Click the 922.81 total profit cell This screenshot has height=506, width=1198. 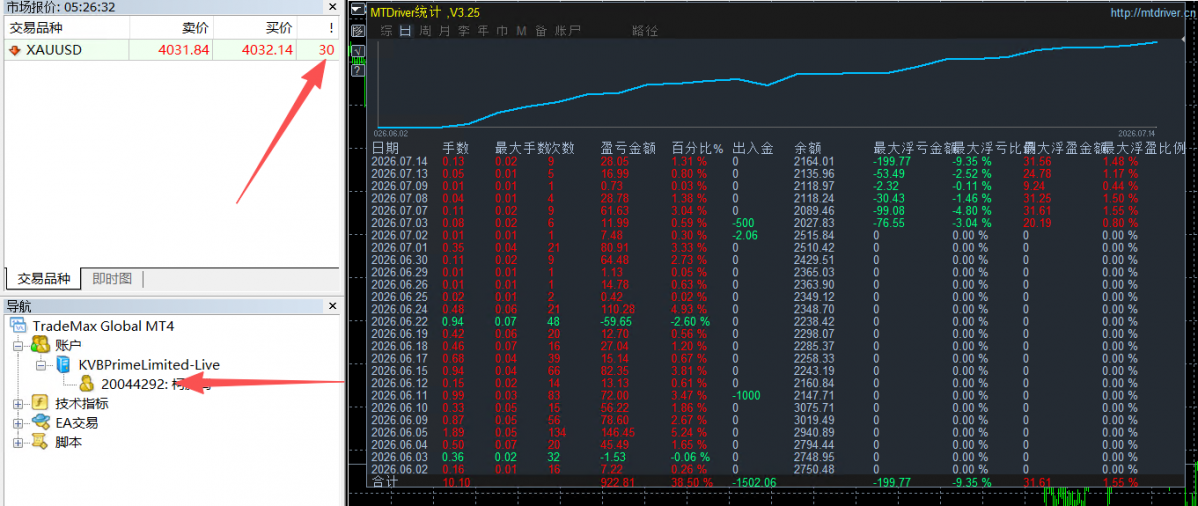coord(618,482)
